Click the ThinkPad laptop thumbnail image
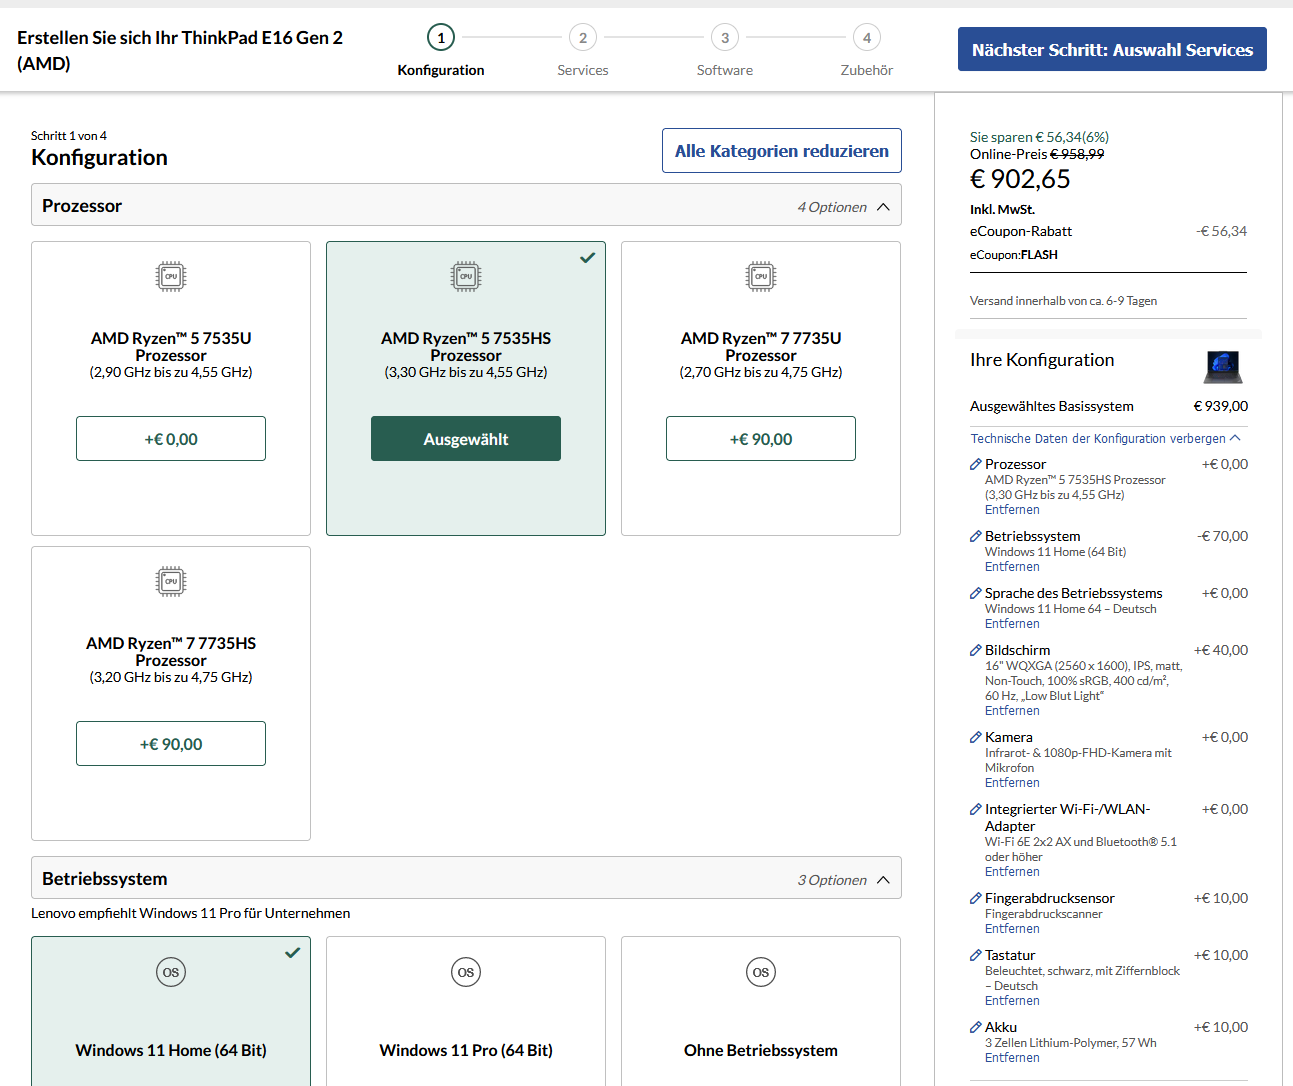The image size is (1293, 1086). 1222,367
